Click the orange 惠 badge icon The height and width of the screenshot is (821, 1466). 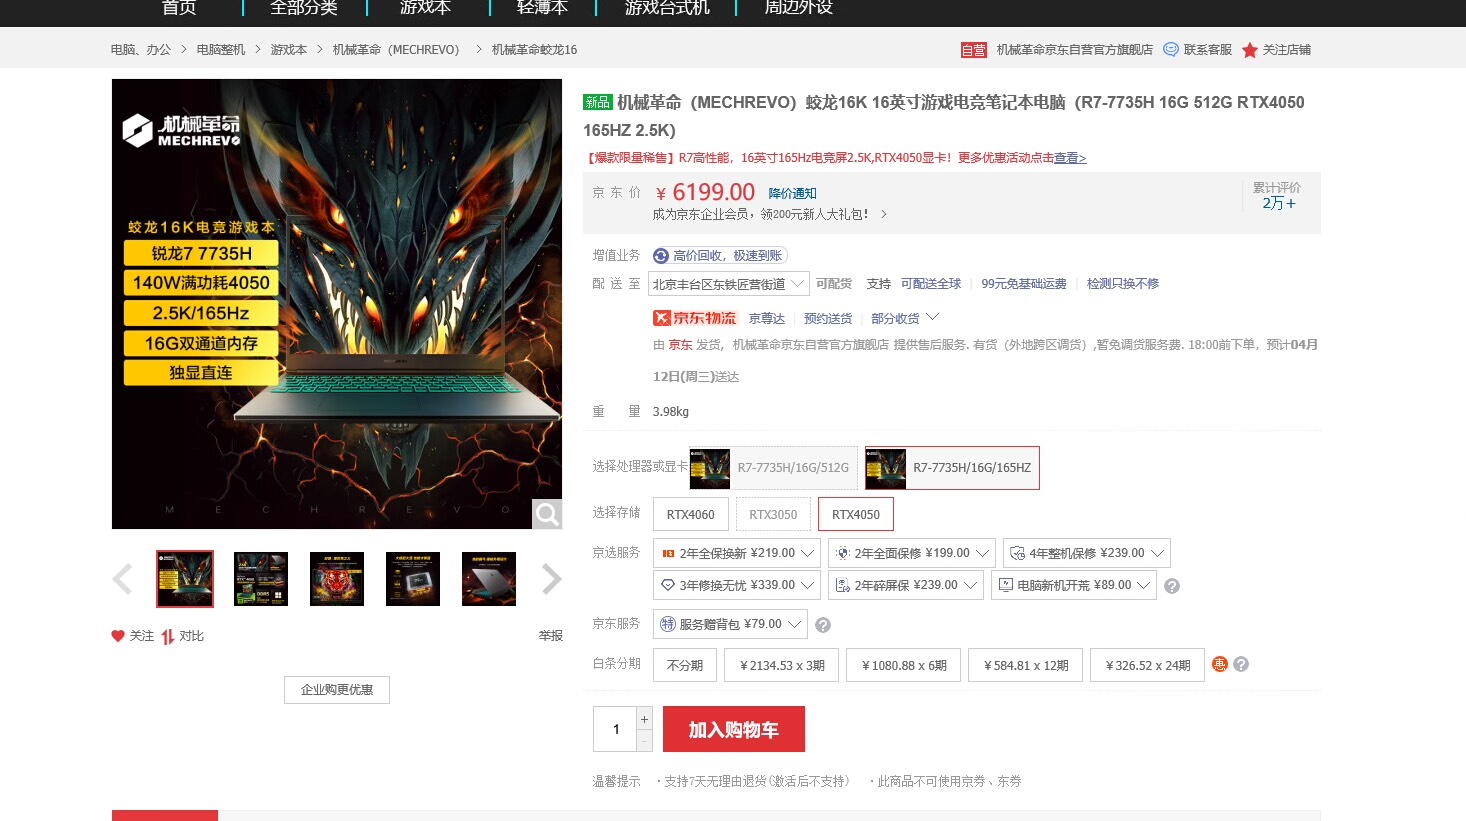click(1220, 664)
